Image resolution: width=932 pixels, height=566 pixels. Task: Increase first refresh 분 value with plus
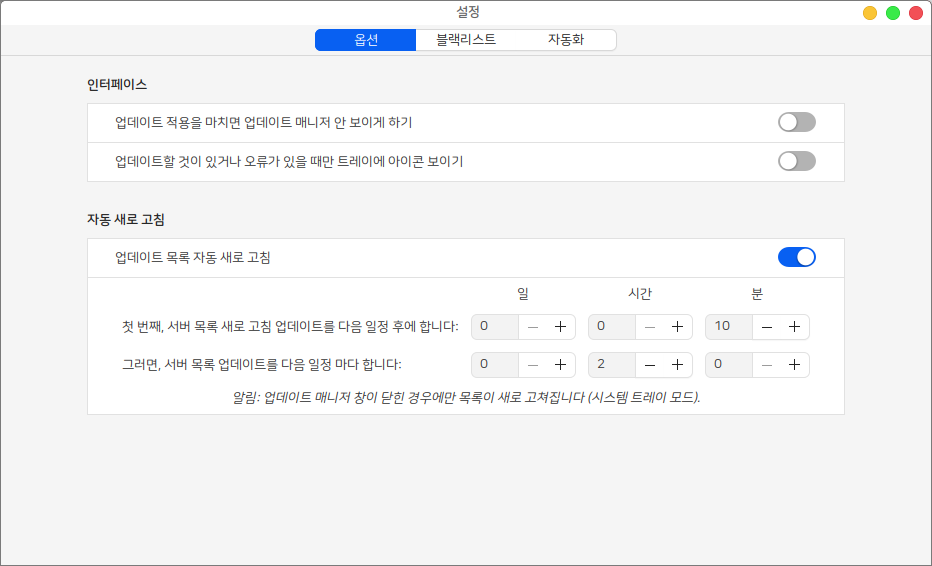(x=794, y=327)
